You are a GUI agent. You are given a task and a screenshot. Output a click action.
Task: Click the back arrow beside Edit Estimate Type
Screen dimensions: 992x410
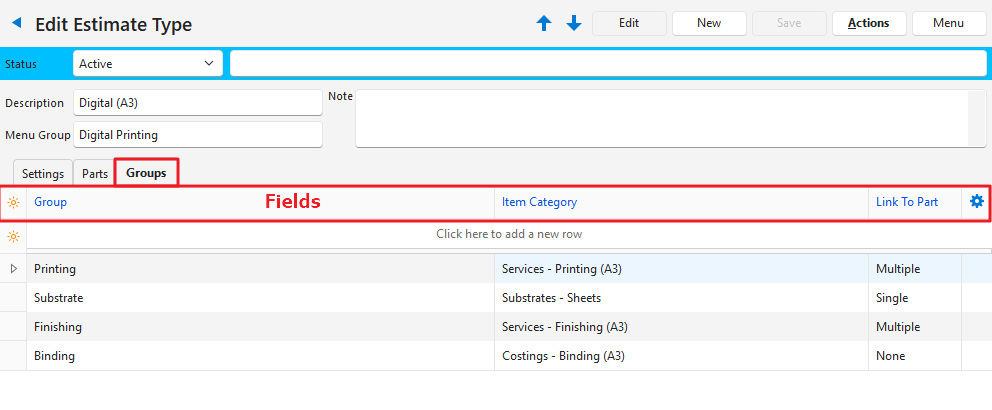click(x=16, y=23)
